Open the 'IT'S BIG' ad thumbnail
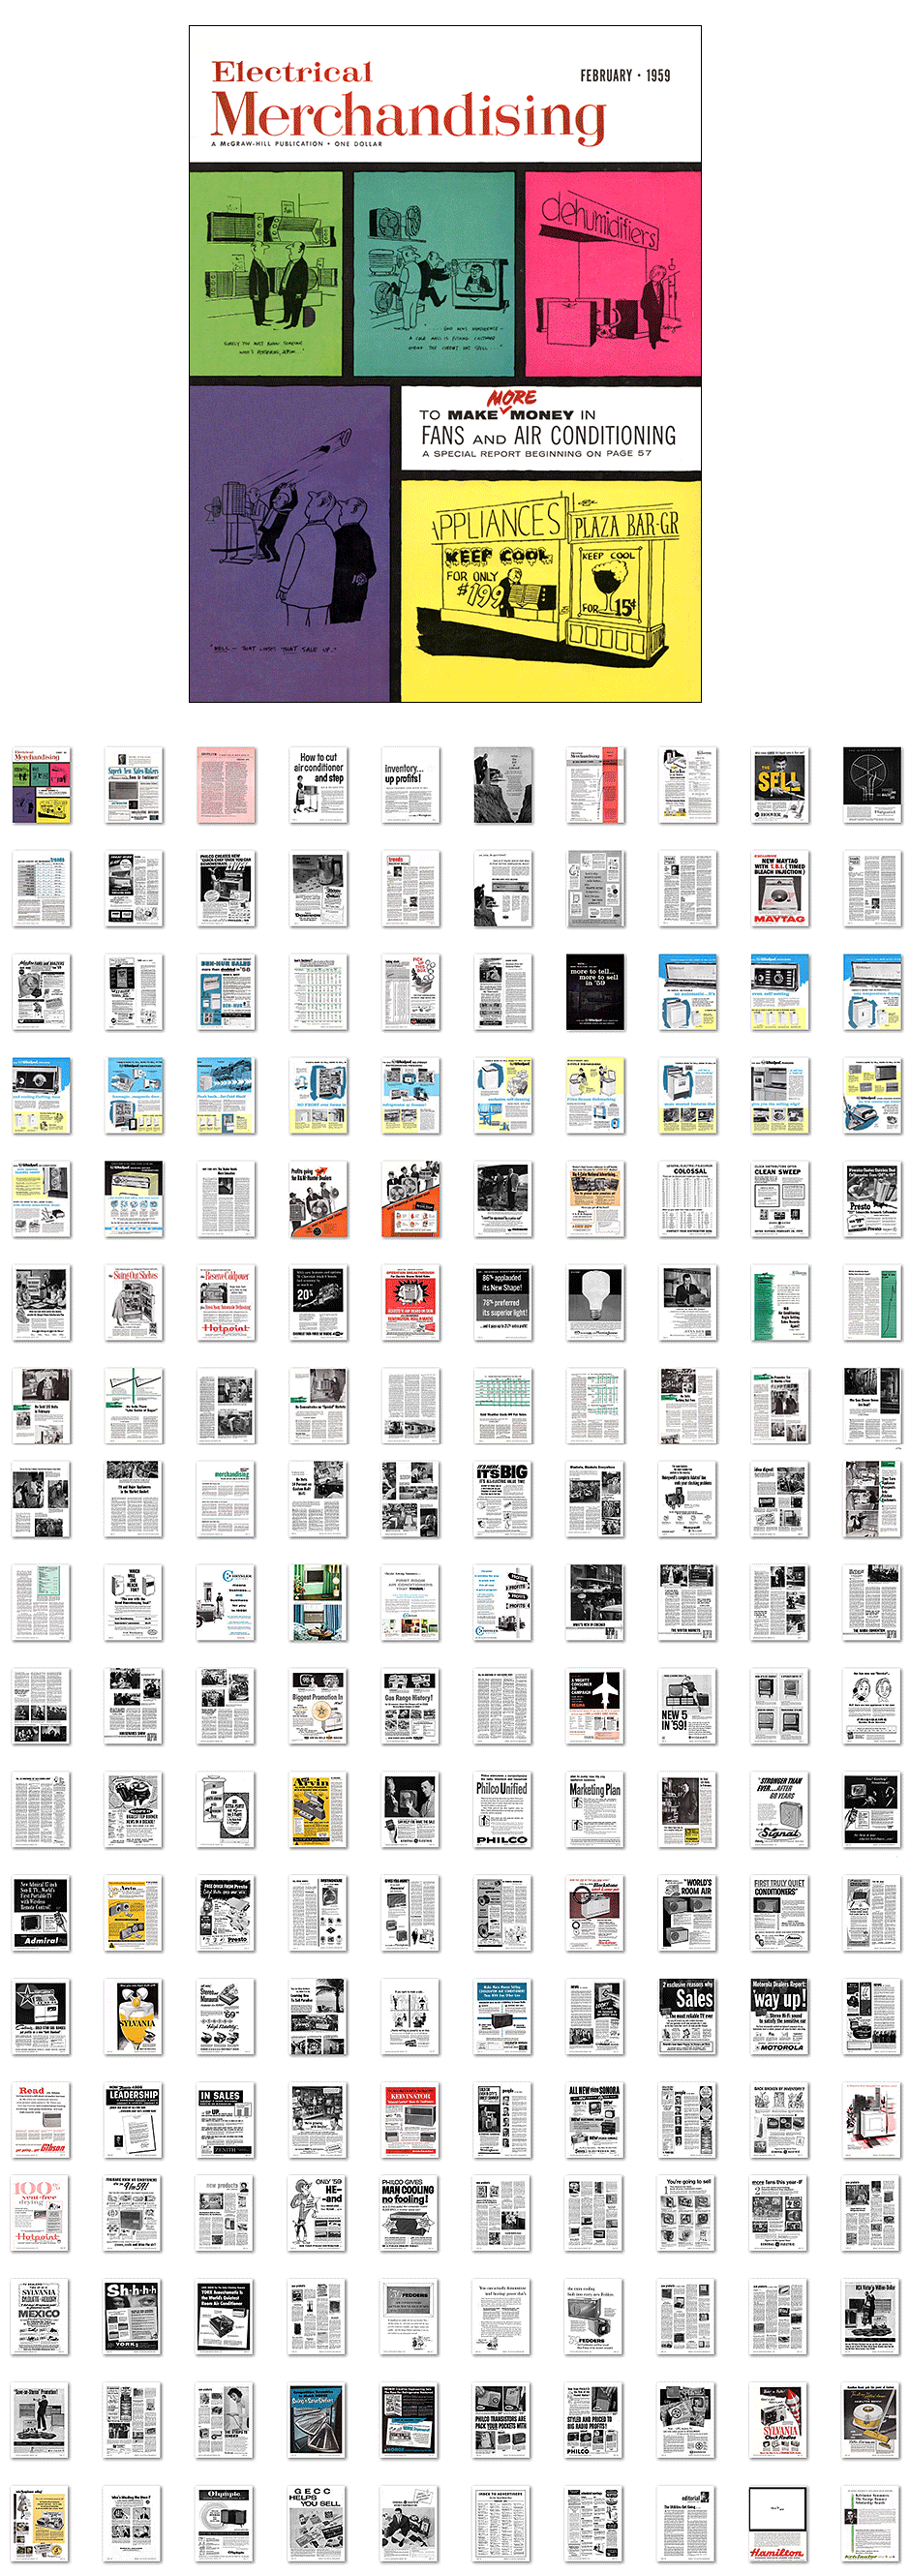This screenshot has height=2576, width=910. 503,1499
